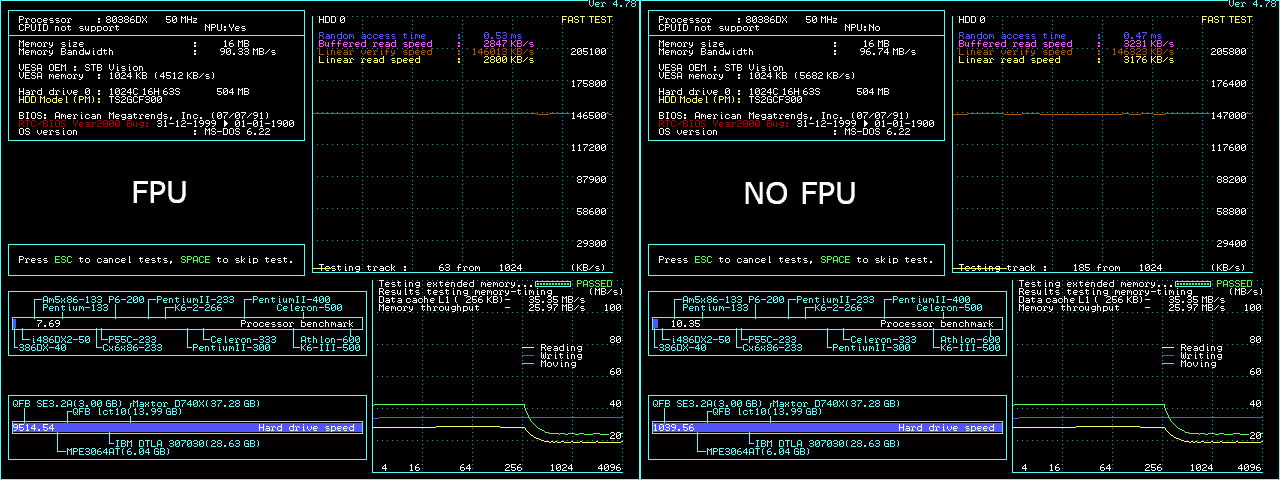The image size is (1280, 480).
Task: Click graph axis value 58800
Action: click(1229, 212)
